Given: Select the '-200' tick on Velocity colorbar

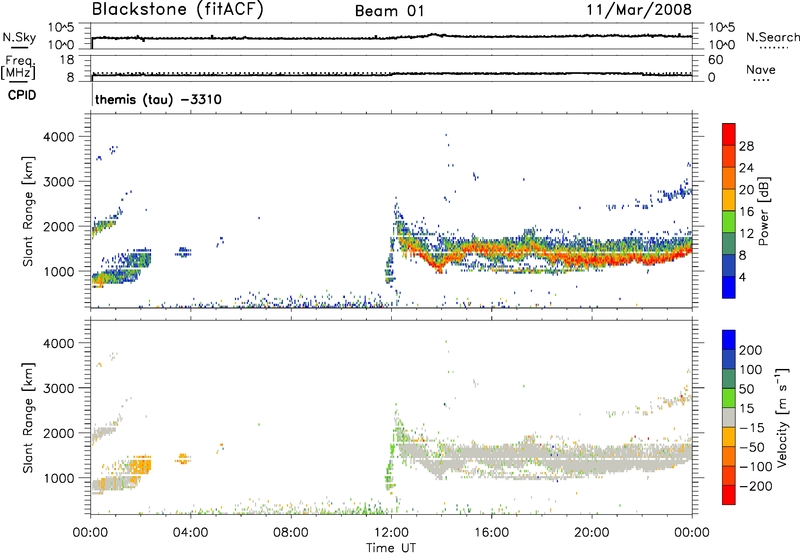Looking at the screenshot, I should pyautogui.click(x=756, y=486).
